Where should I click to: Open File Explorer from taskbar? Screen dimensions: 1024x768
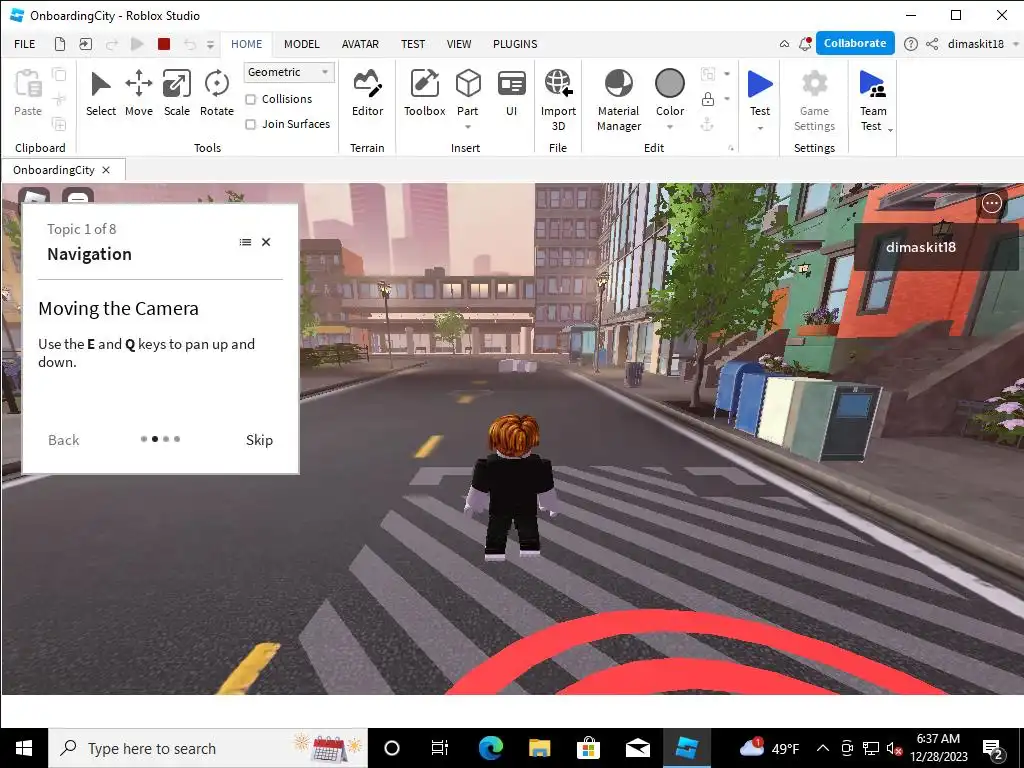[539, 748]
